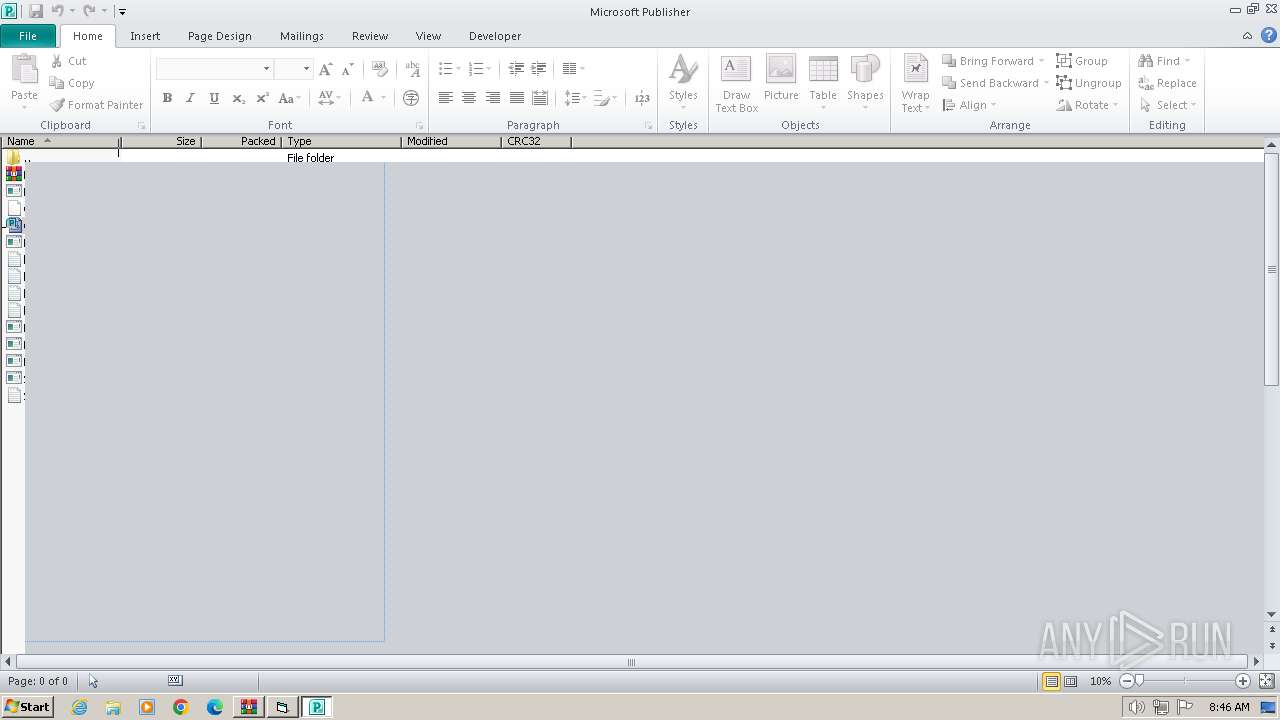Viewport: 1280px width, 720px height.
Task: Click the horizontal scrollbar thumb
Action: pos(631,662)
